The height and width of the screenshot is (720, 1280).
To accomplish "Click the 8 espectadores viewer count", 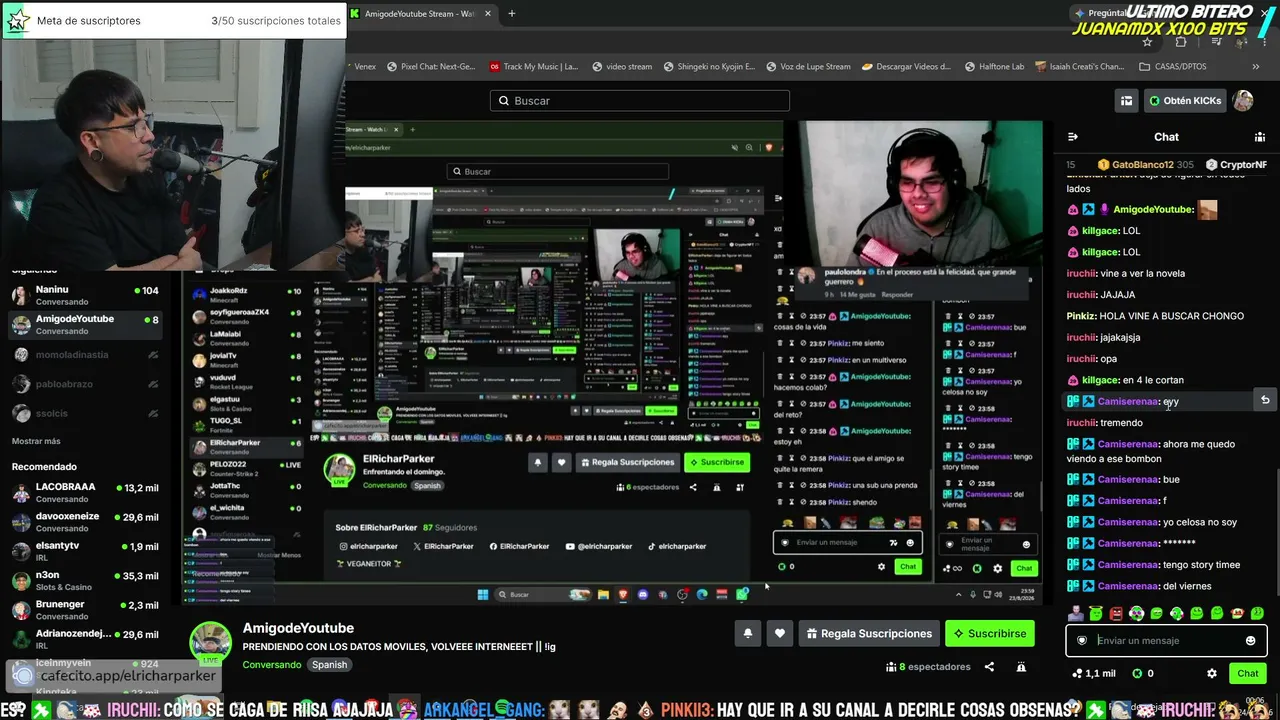I will (928, 667).
